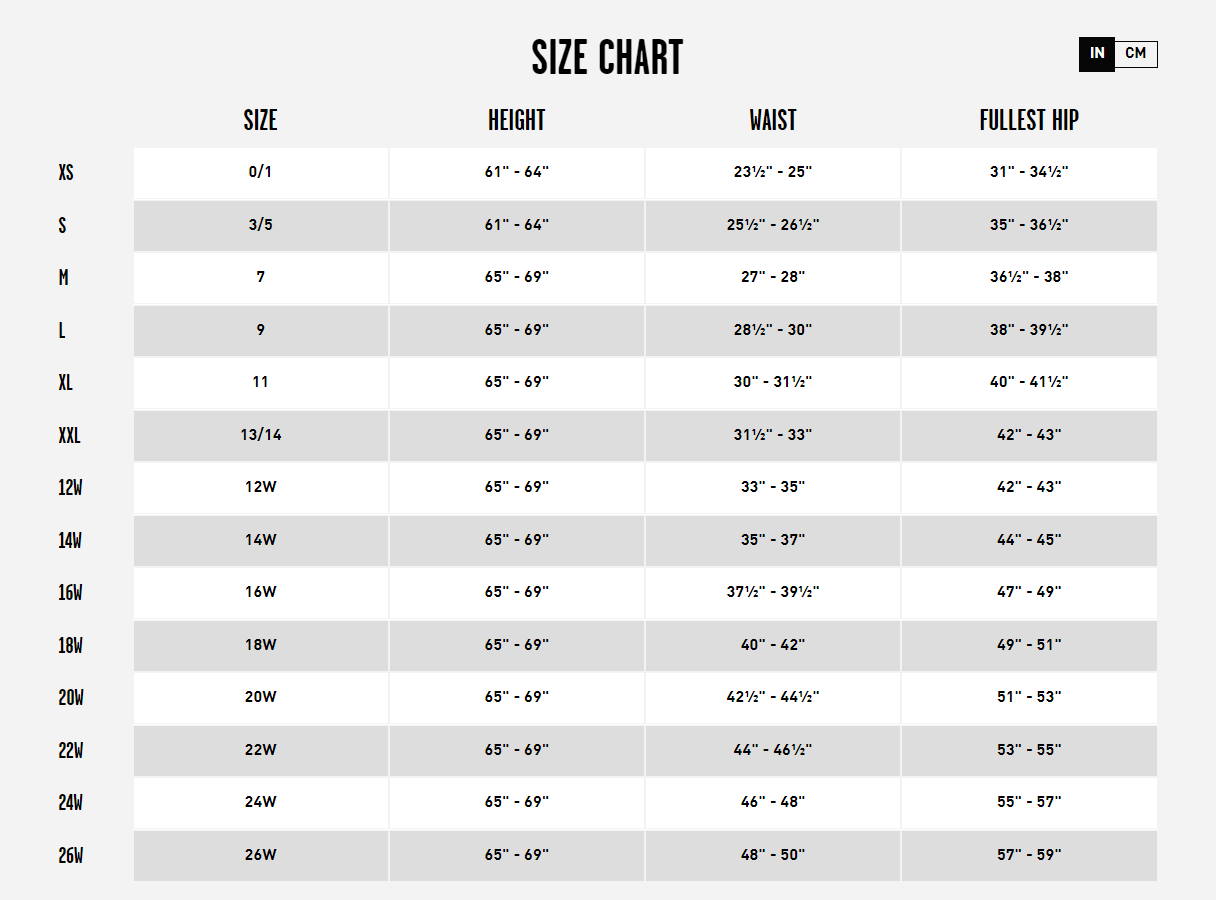Select the IN unit toggle
Screen dimensions: 1216x900
(x=1097, y=54)
